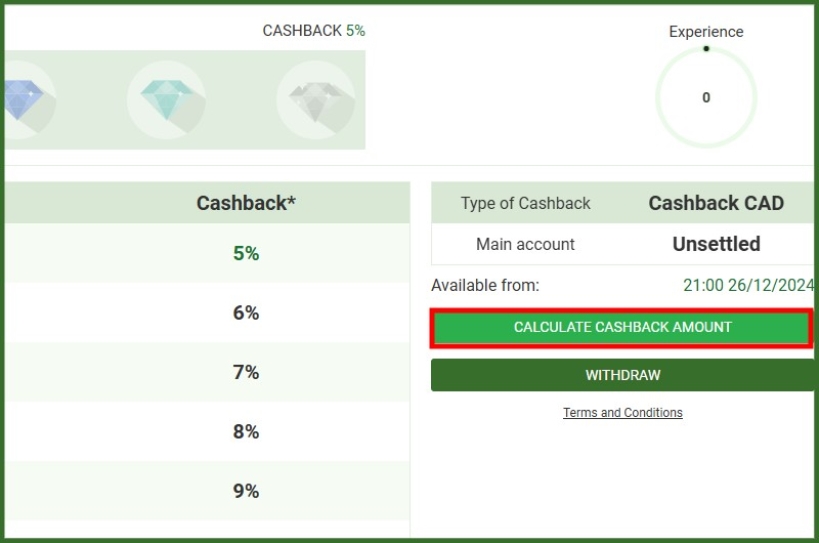Open the Terms and Conditions link
This screenshot has width=819, height=543.
pos(623,412)
